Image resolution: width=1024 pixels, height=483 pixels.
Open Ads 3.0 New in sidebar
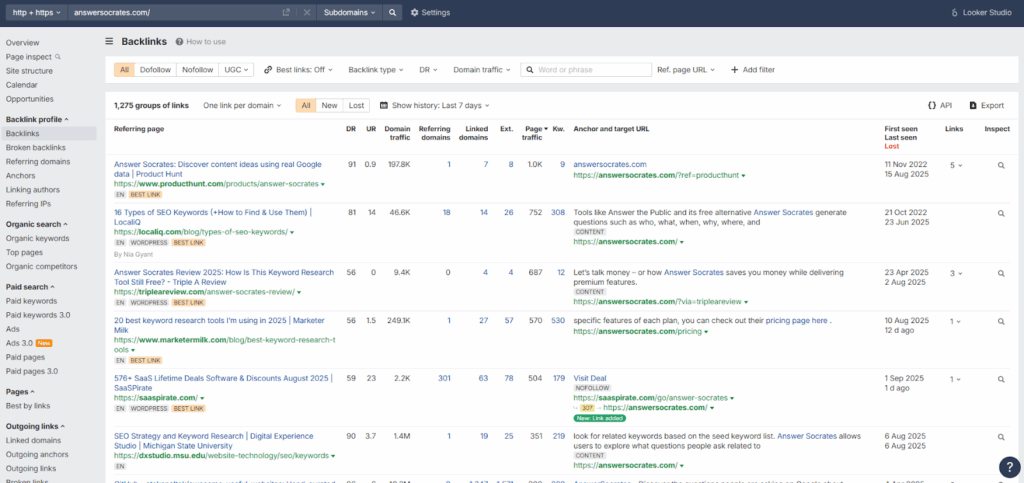click(x=28, y=343)
